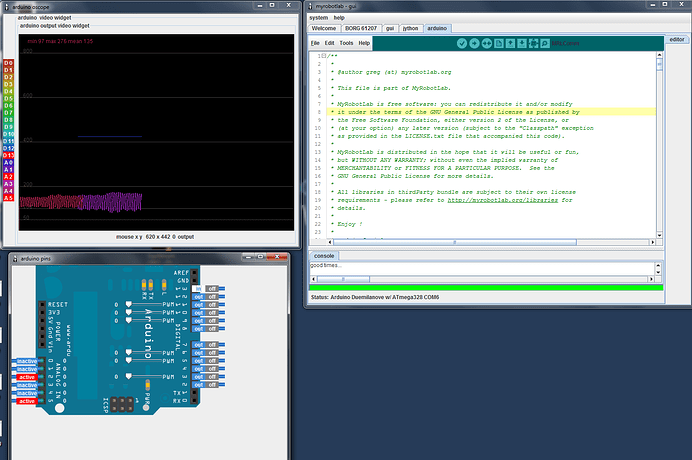Toggle digital pin 2 'off' state button
Viewport: 692px width, 460px height.
tap(212, 385)
